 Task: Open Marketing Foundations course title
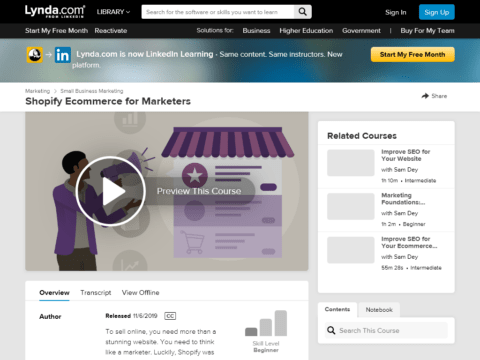tap(403, 199)
